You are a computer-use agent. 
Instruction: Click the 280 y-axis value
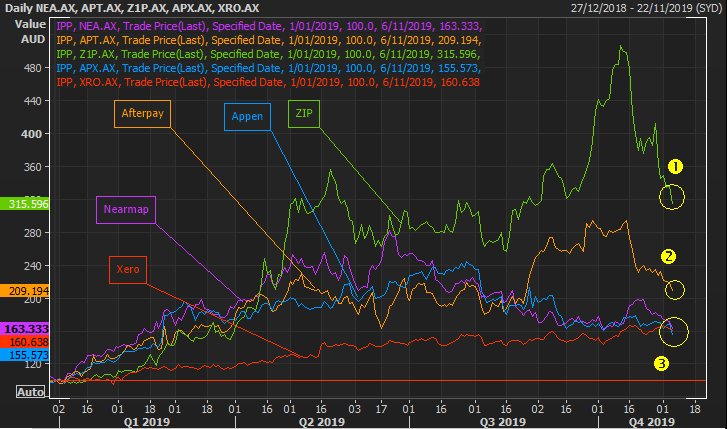(32, 233)
